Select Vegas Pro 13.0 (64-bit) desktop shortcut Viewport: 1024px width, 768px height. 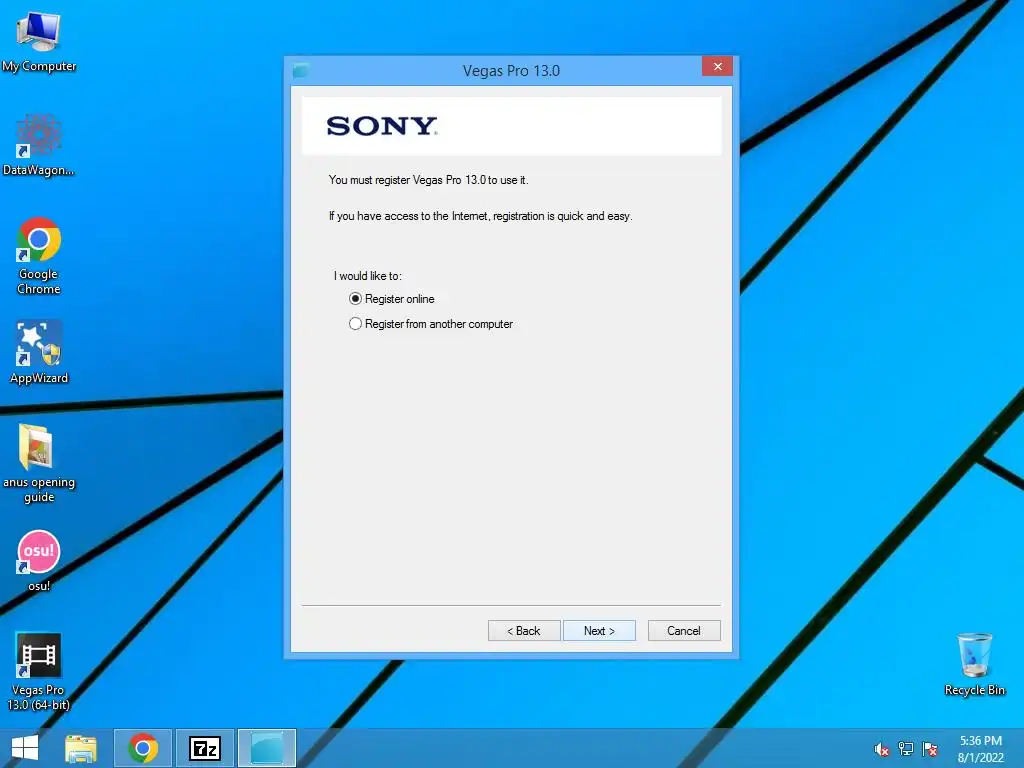[x=39, y=671]
